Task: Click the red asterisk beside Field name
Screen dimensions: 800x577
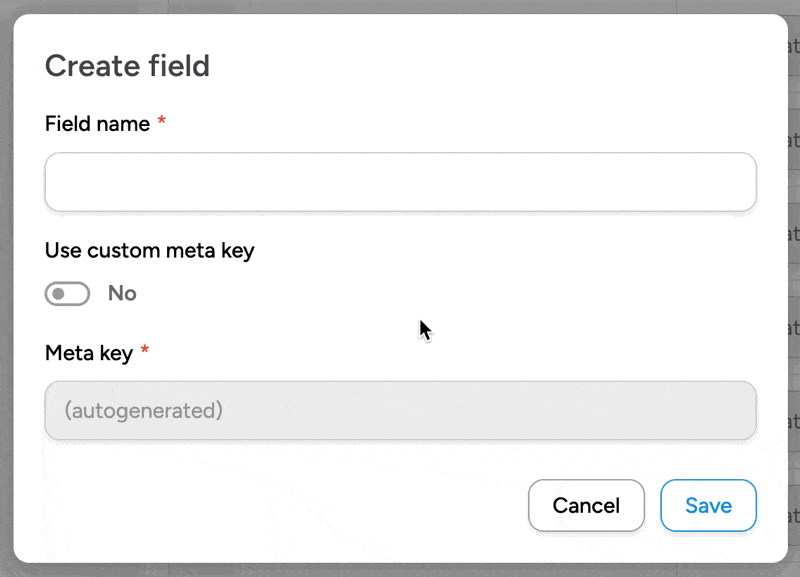Action: pyautogui.click(x=162, y=123)
